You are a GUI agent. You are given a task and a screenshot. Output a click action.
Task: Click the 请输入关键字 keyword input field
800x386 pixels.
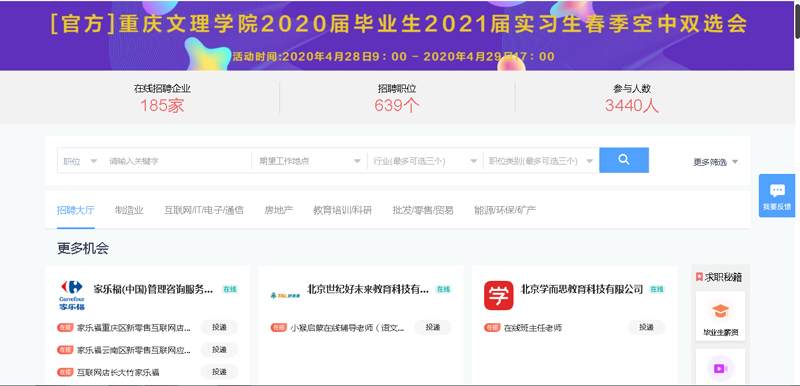[177, 161]
